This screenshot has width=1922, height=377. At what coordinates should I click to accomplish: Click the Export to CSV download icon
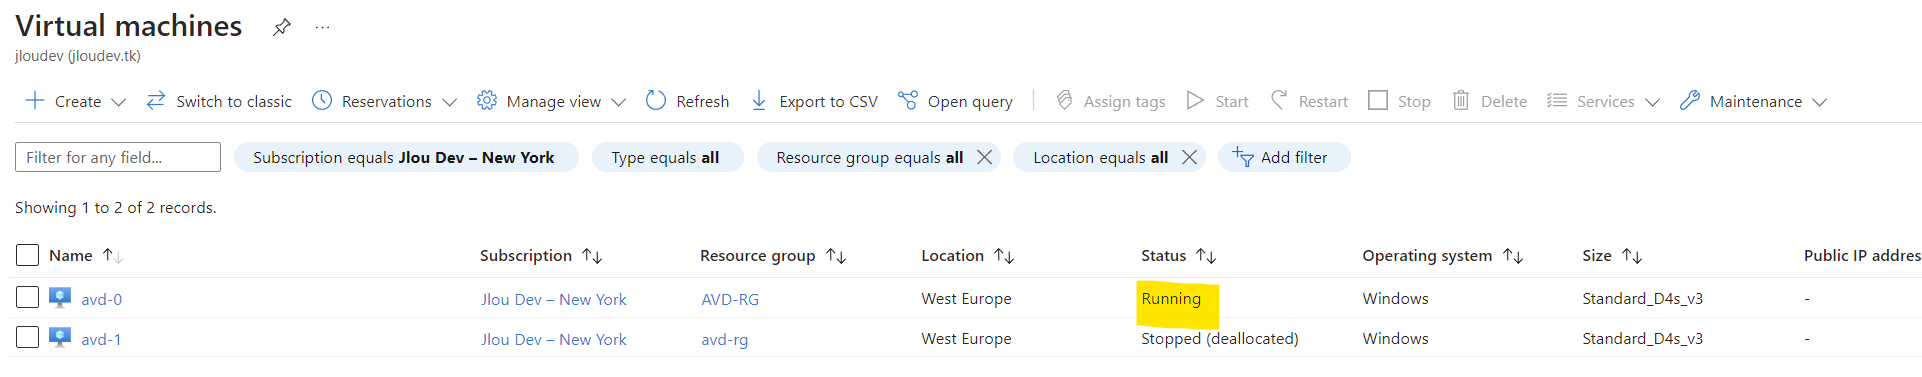(759, 101)
